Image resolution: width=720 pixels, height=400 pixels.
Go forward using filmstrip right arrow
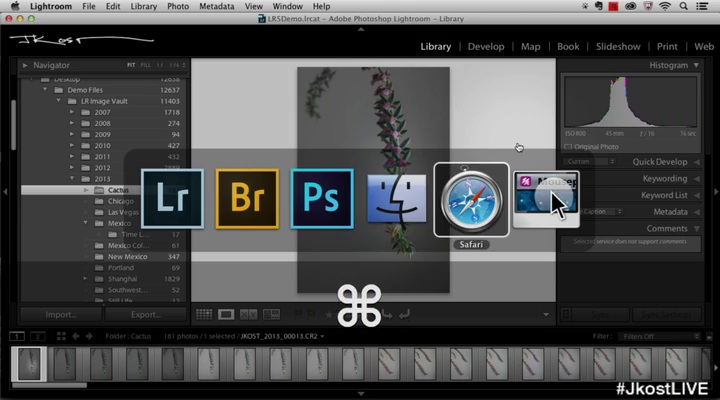pyautogui.click(x=89, y=336)
